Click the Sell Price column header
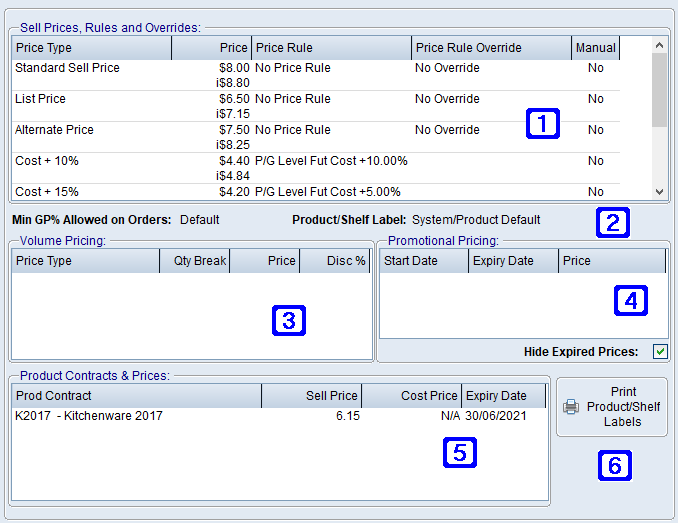This screenshot has height=523, width=678. pyautogui.click(x=311, y=396)
